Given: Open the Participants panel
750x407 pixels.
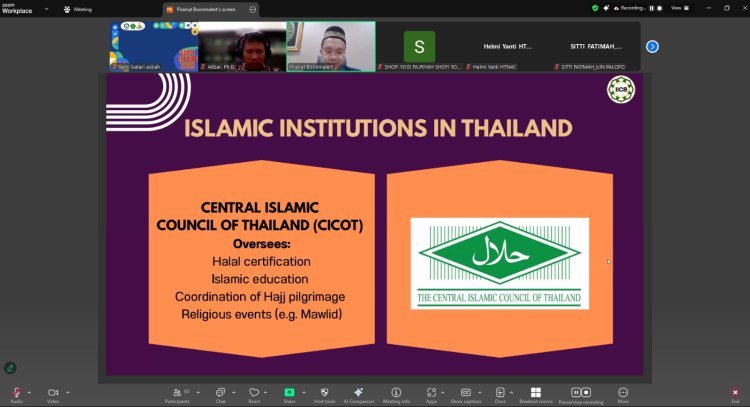Looking at the screenshot, I should coord(177,395).
